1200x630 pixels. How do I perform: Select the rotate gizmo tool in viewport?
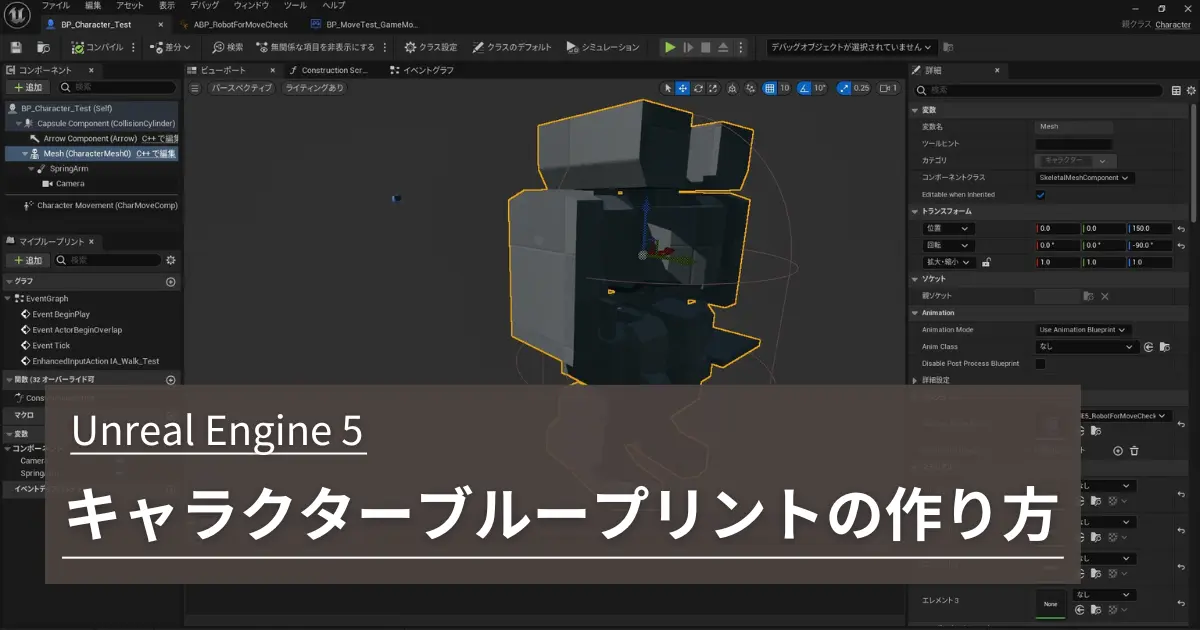(x=698, y=88)
